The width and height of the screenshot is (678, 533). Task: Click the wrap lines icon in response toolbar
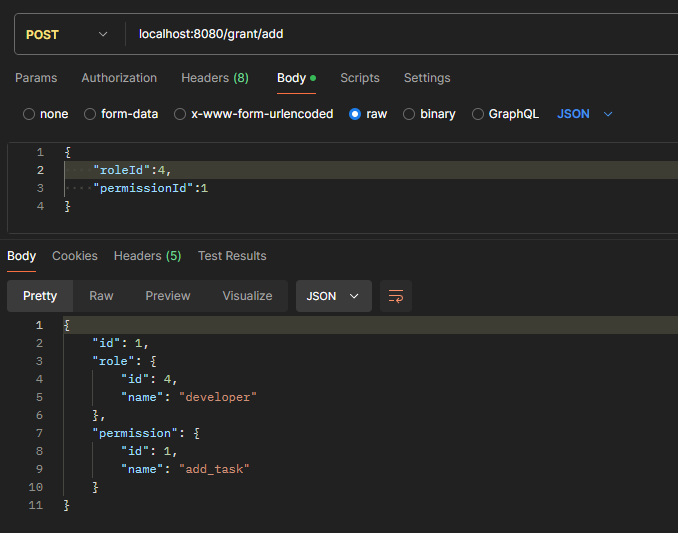pyautogui.click(x=396, y=296)
